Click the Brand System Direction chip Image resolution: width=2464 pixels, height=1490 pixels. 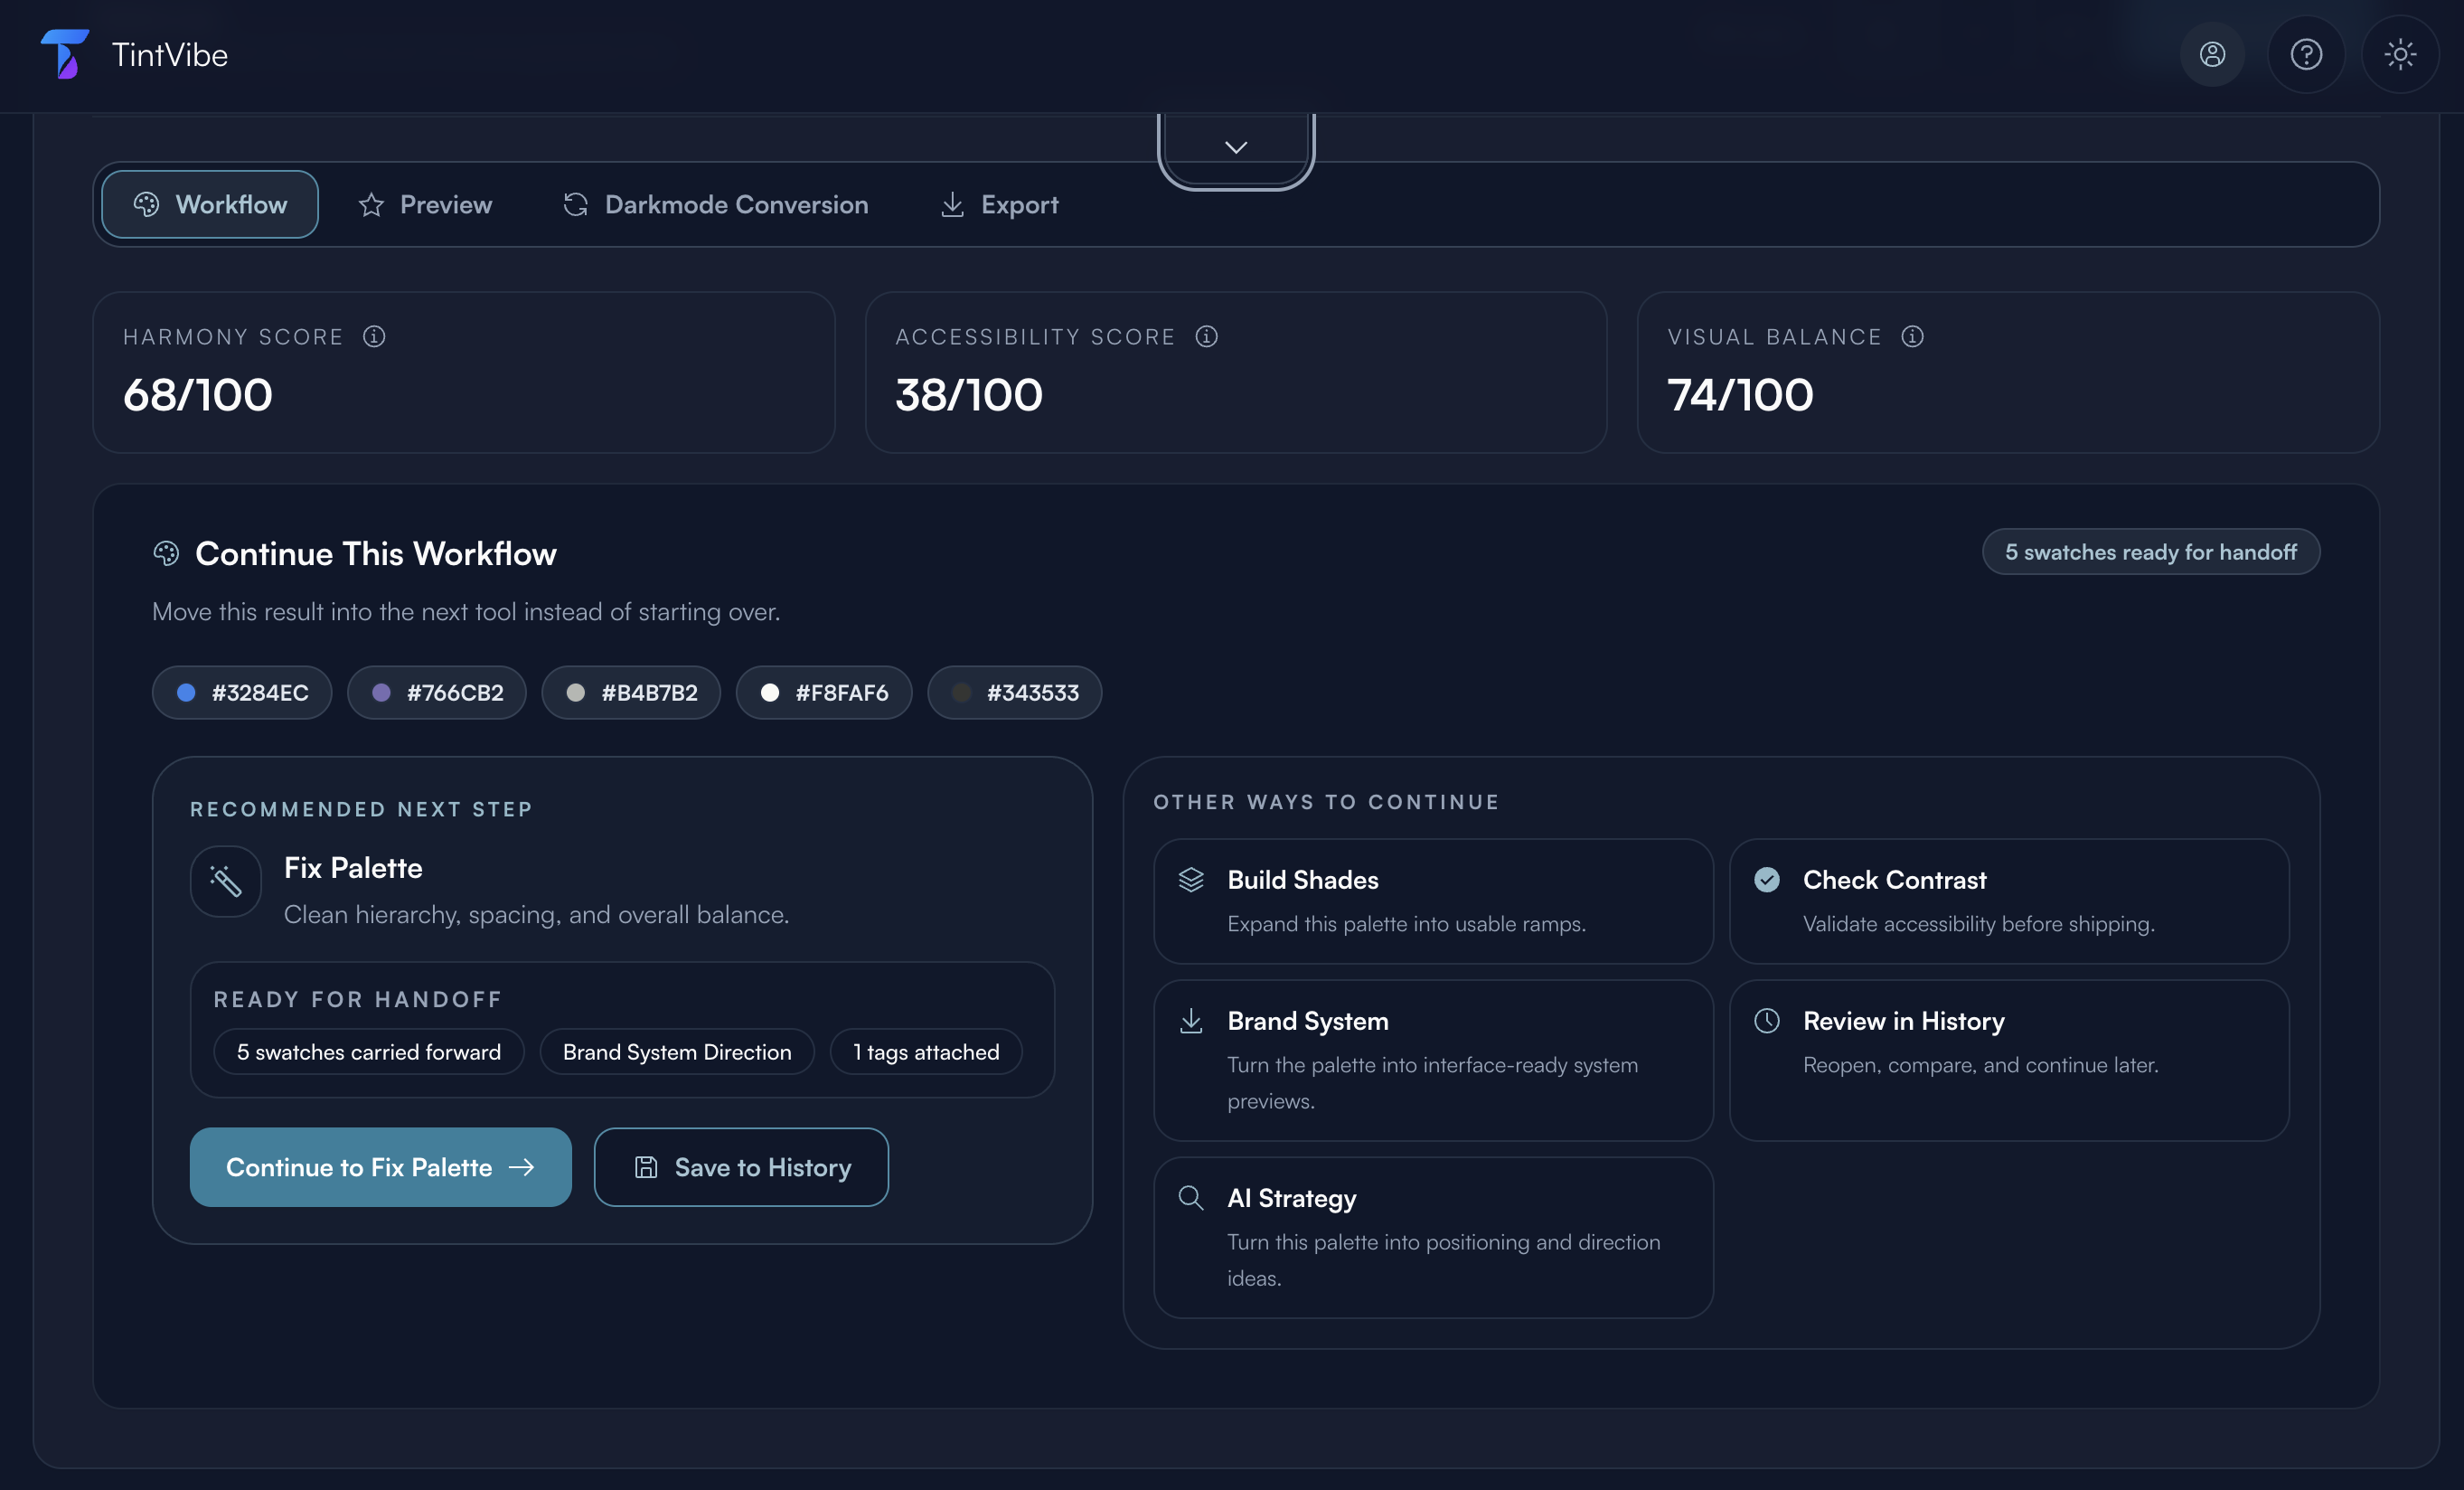click(x=677, y=1052)
